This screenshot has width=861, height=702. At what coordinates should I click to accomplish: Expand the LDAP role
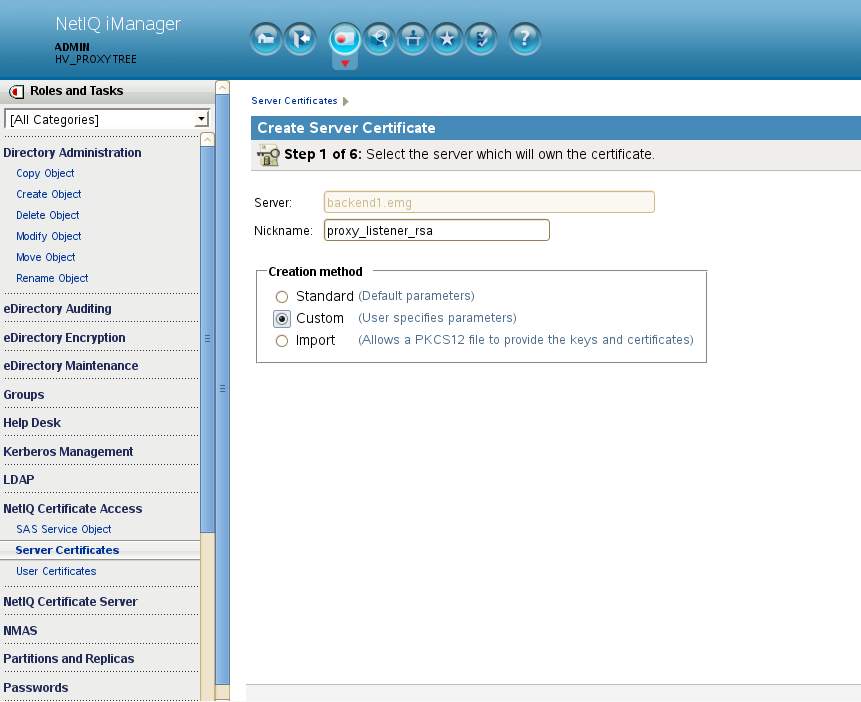[x=19, y=480]
